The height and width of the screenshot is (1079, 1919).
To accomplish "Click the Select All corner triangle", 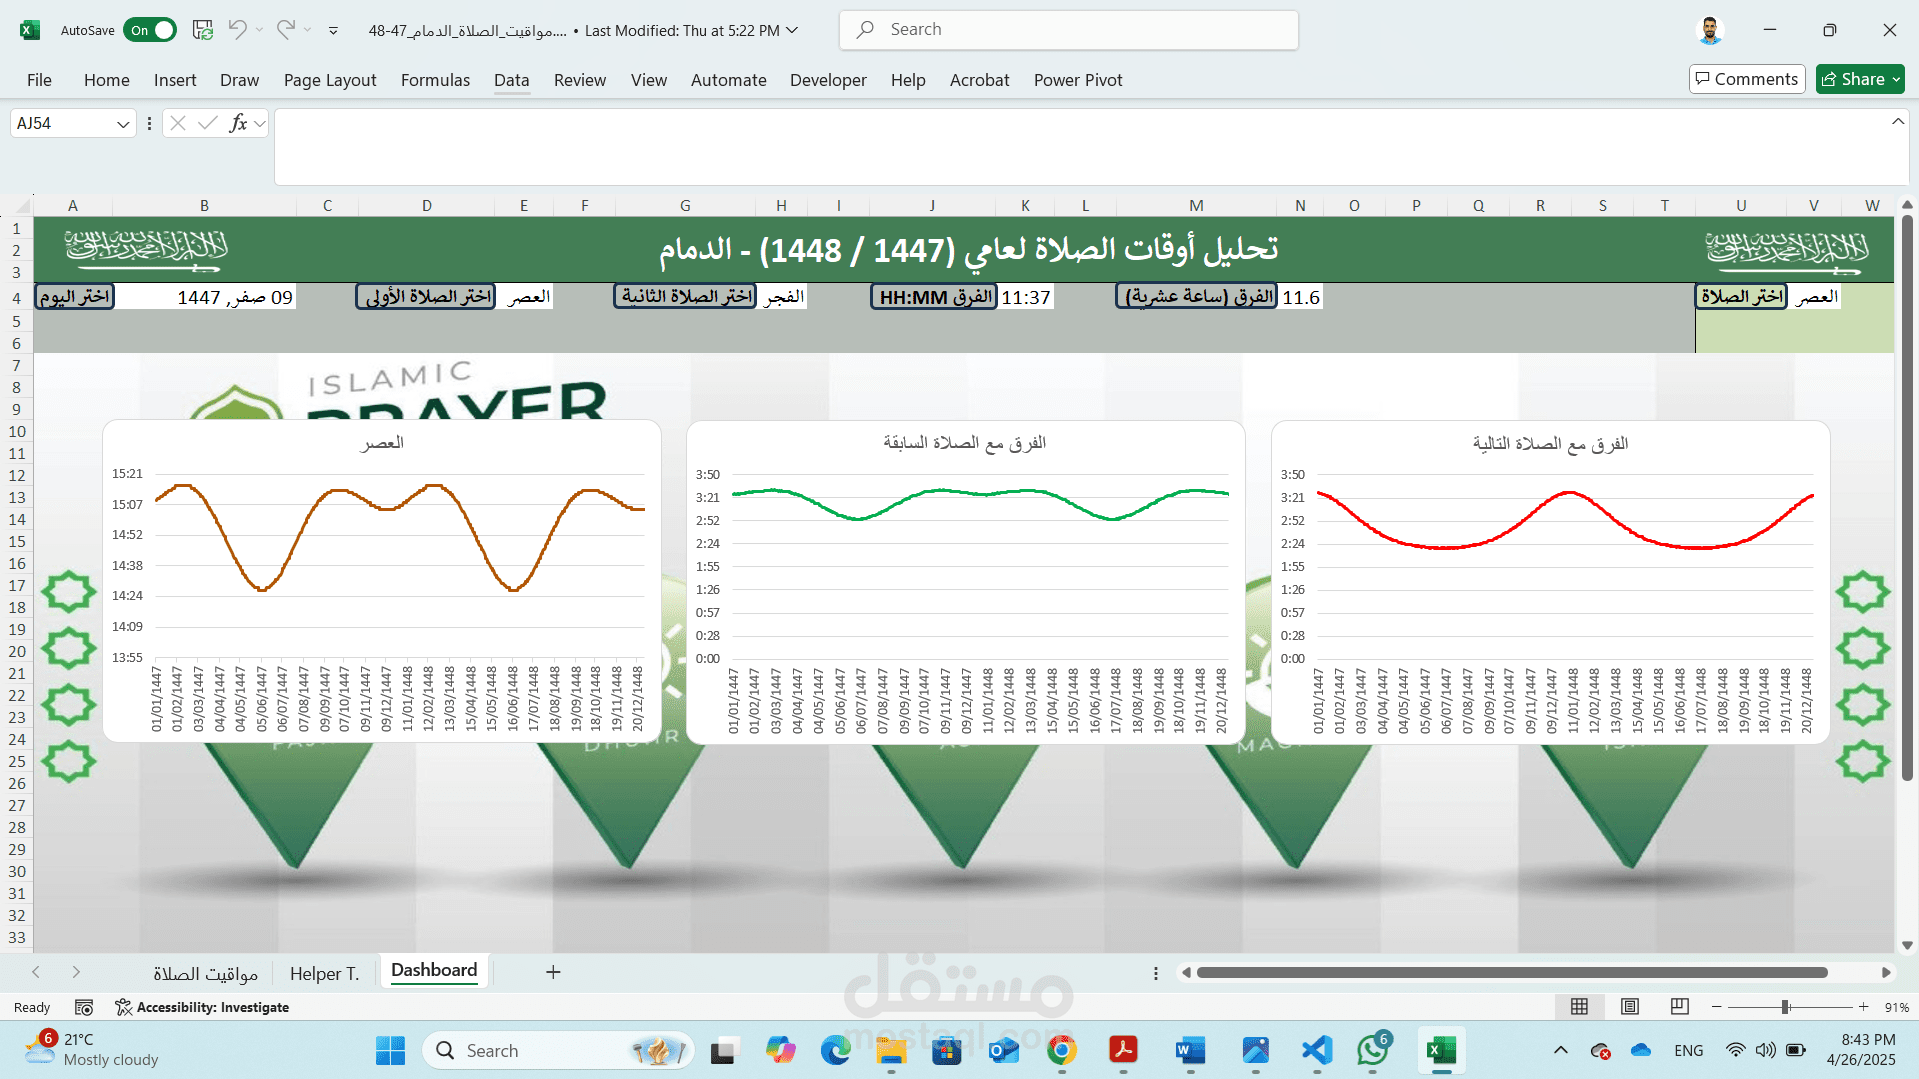I will [22, 205].
